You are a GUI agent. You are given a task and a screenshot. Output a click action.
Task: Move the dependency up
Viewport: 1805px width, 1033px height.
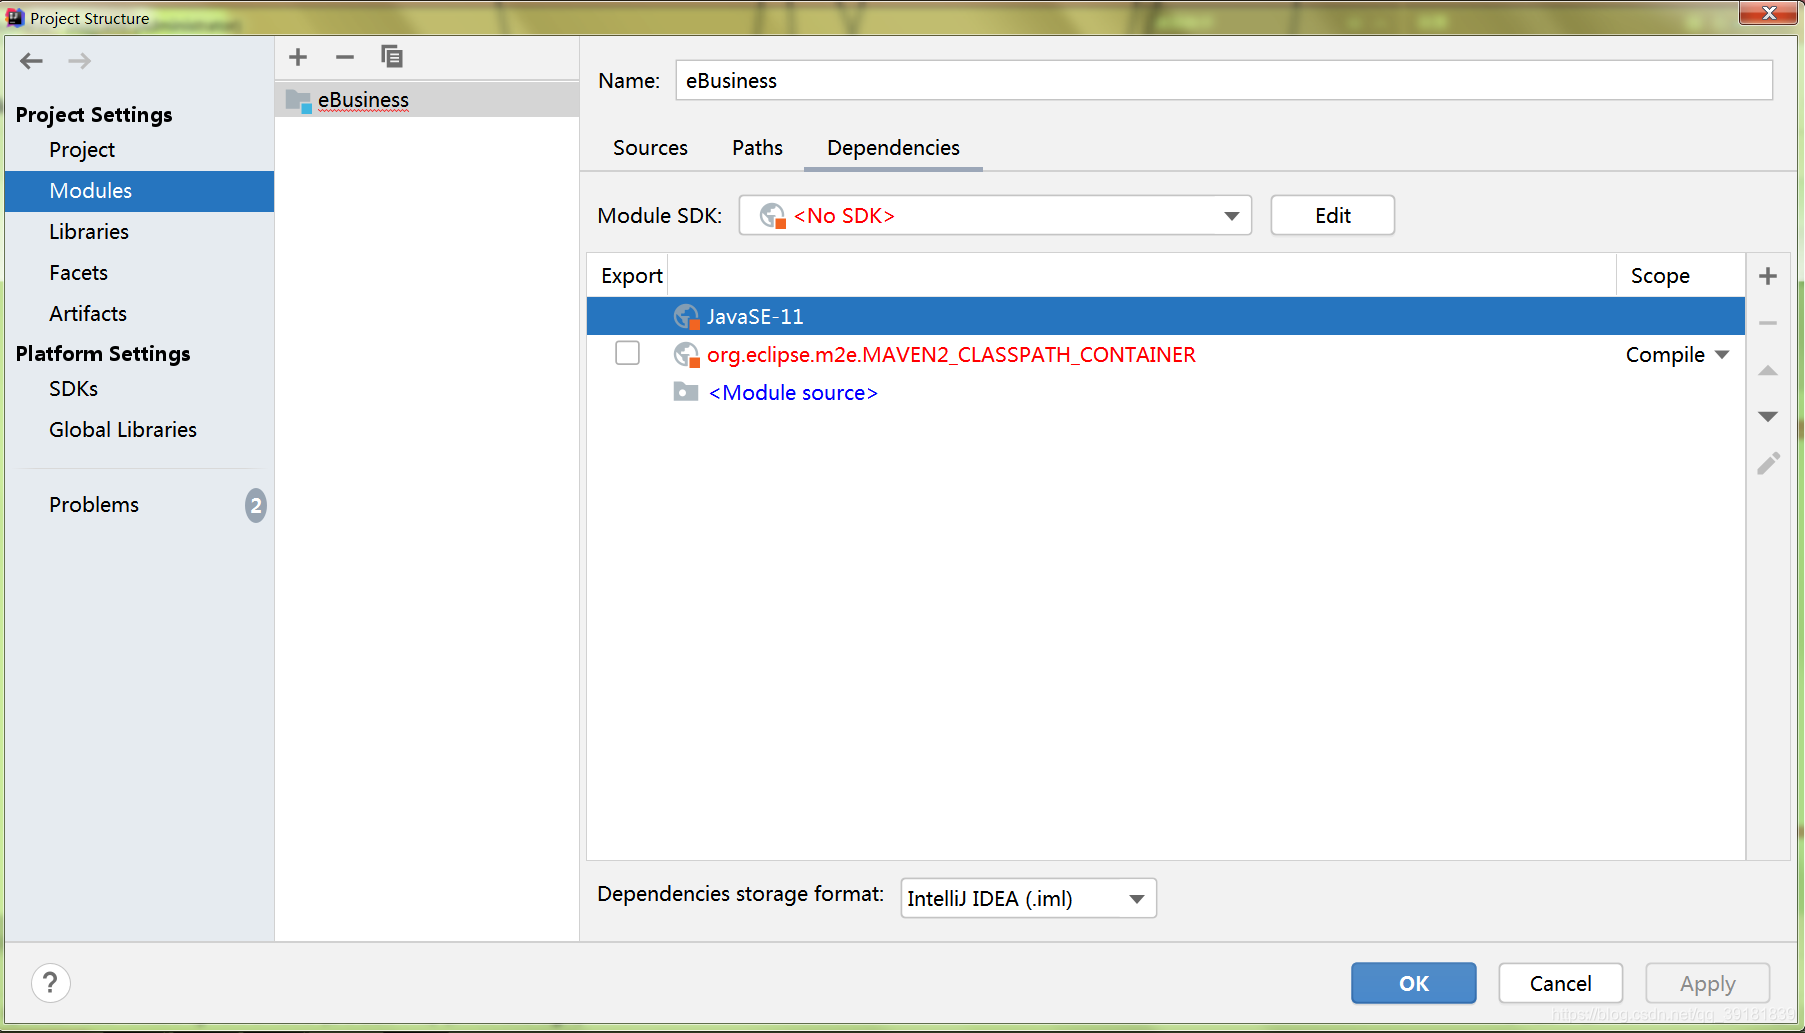click(1768, 370)
